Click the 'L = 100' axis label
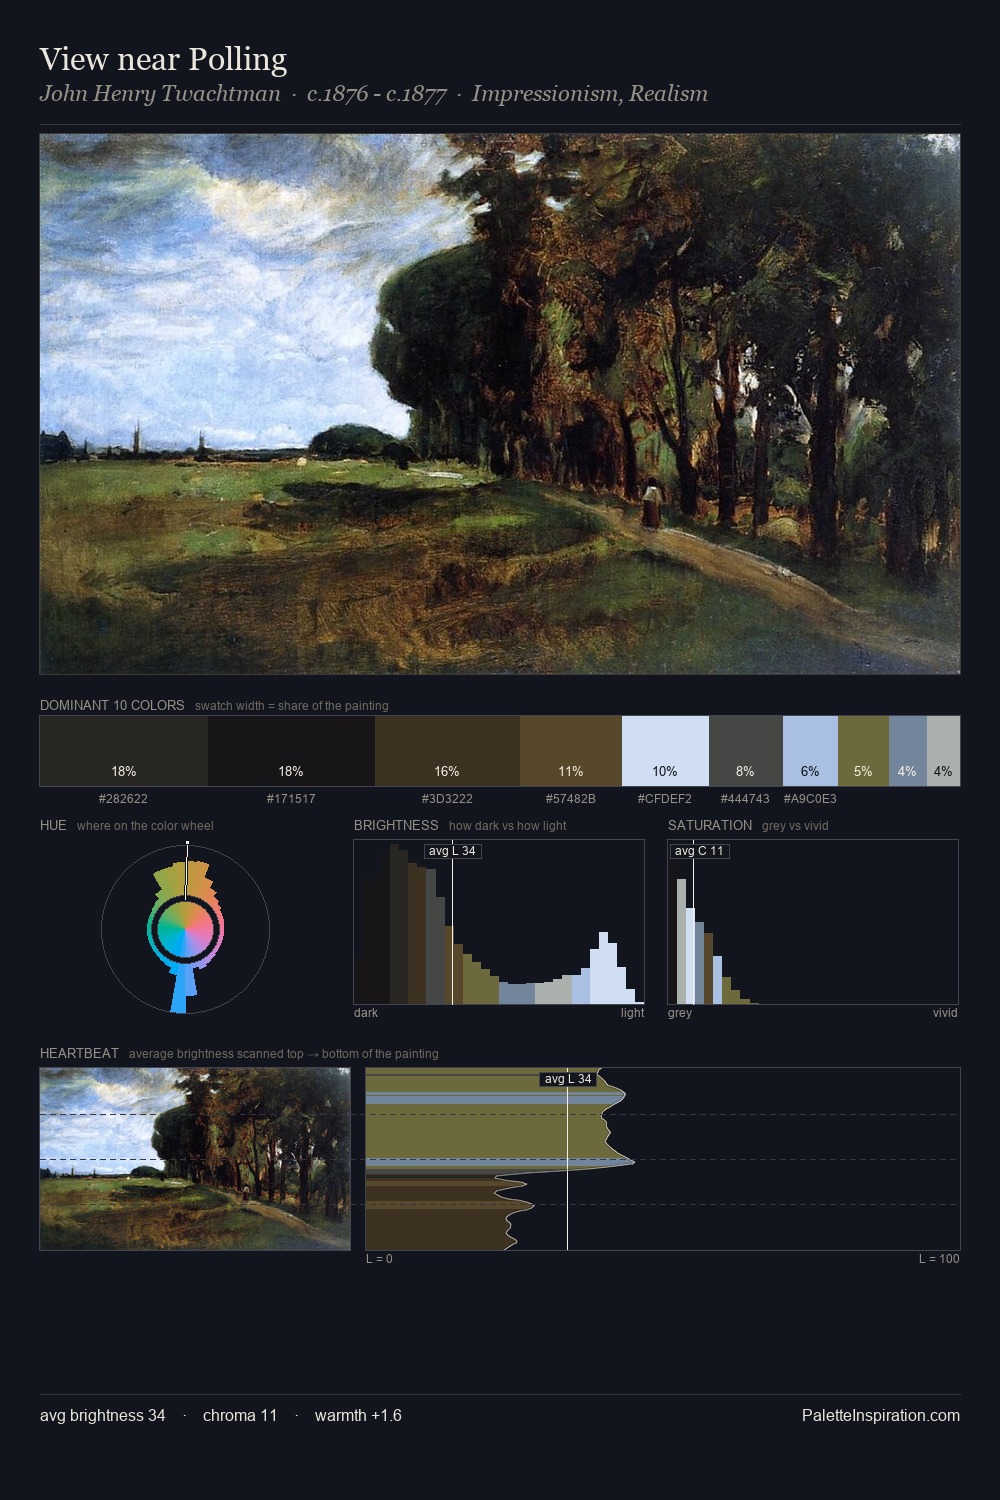The width and height of the screenshot is (1000, 1500). [939, 1259]
